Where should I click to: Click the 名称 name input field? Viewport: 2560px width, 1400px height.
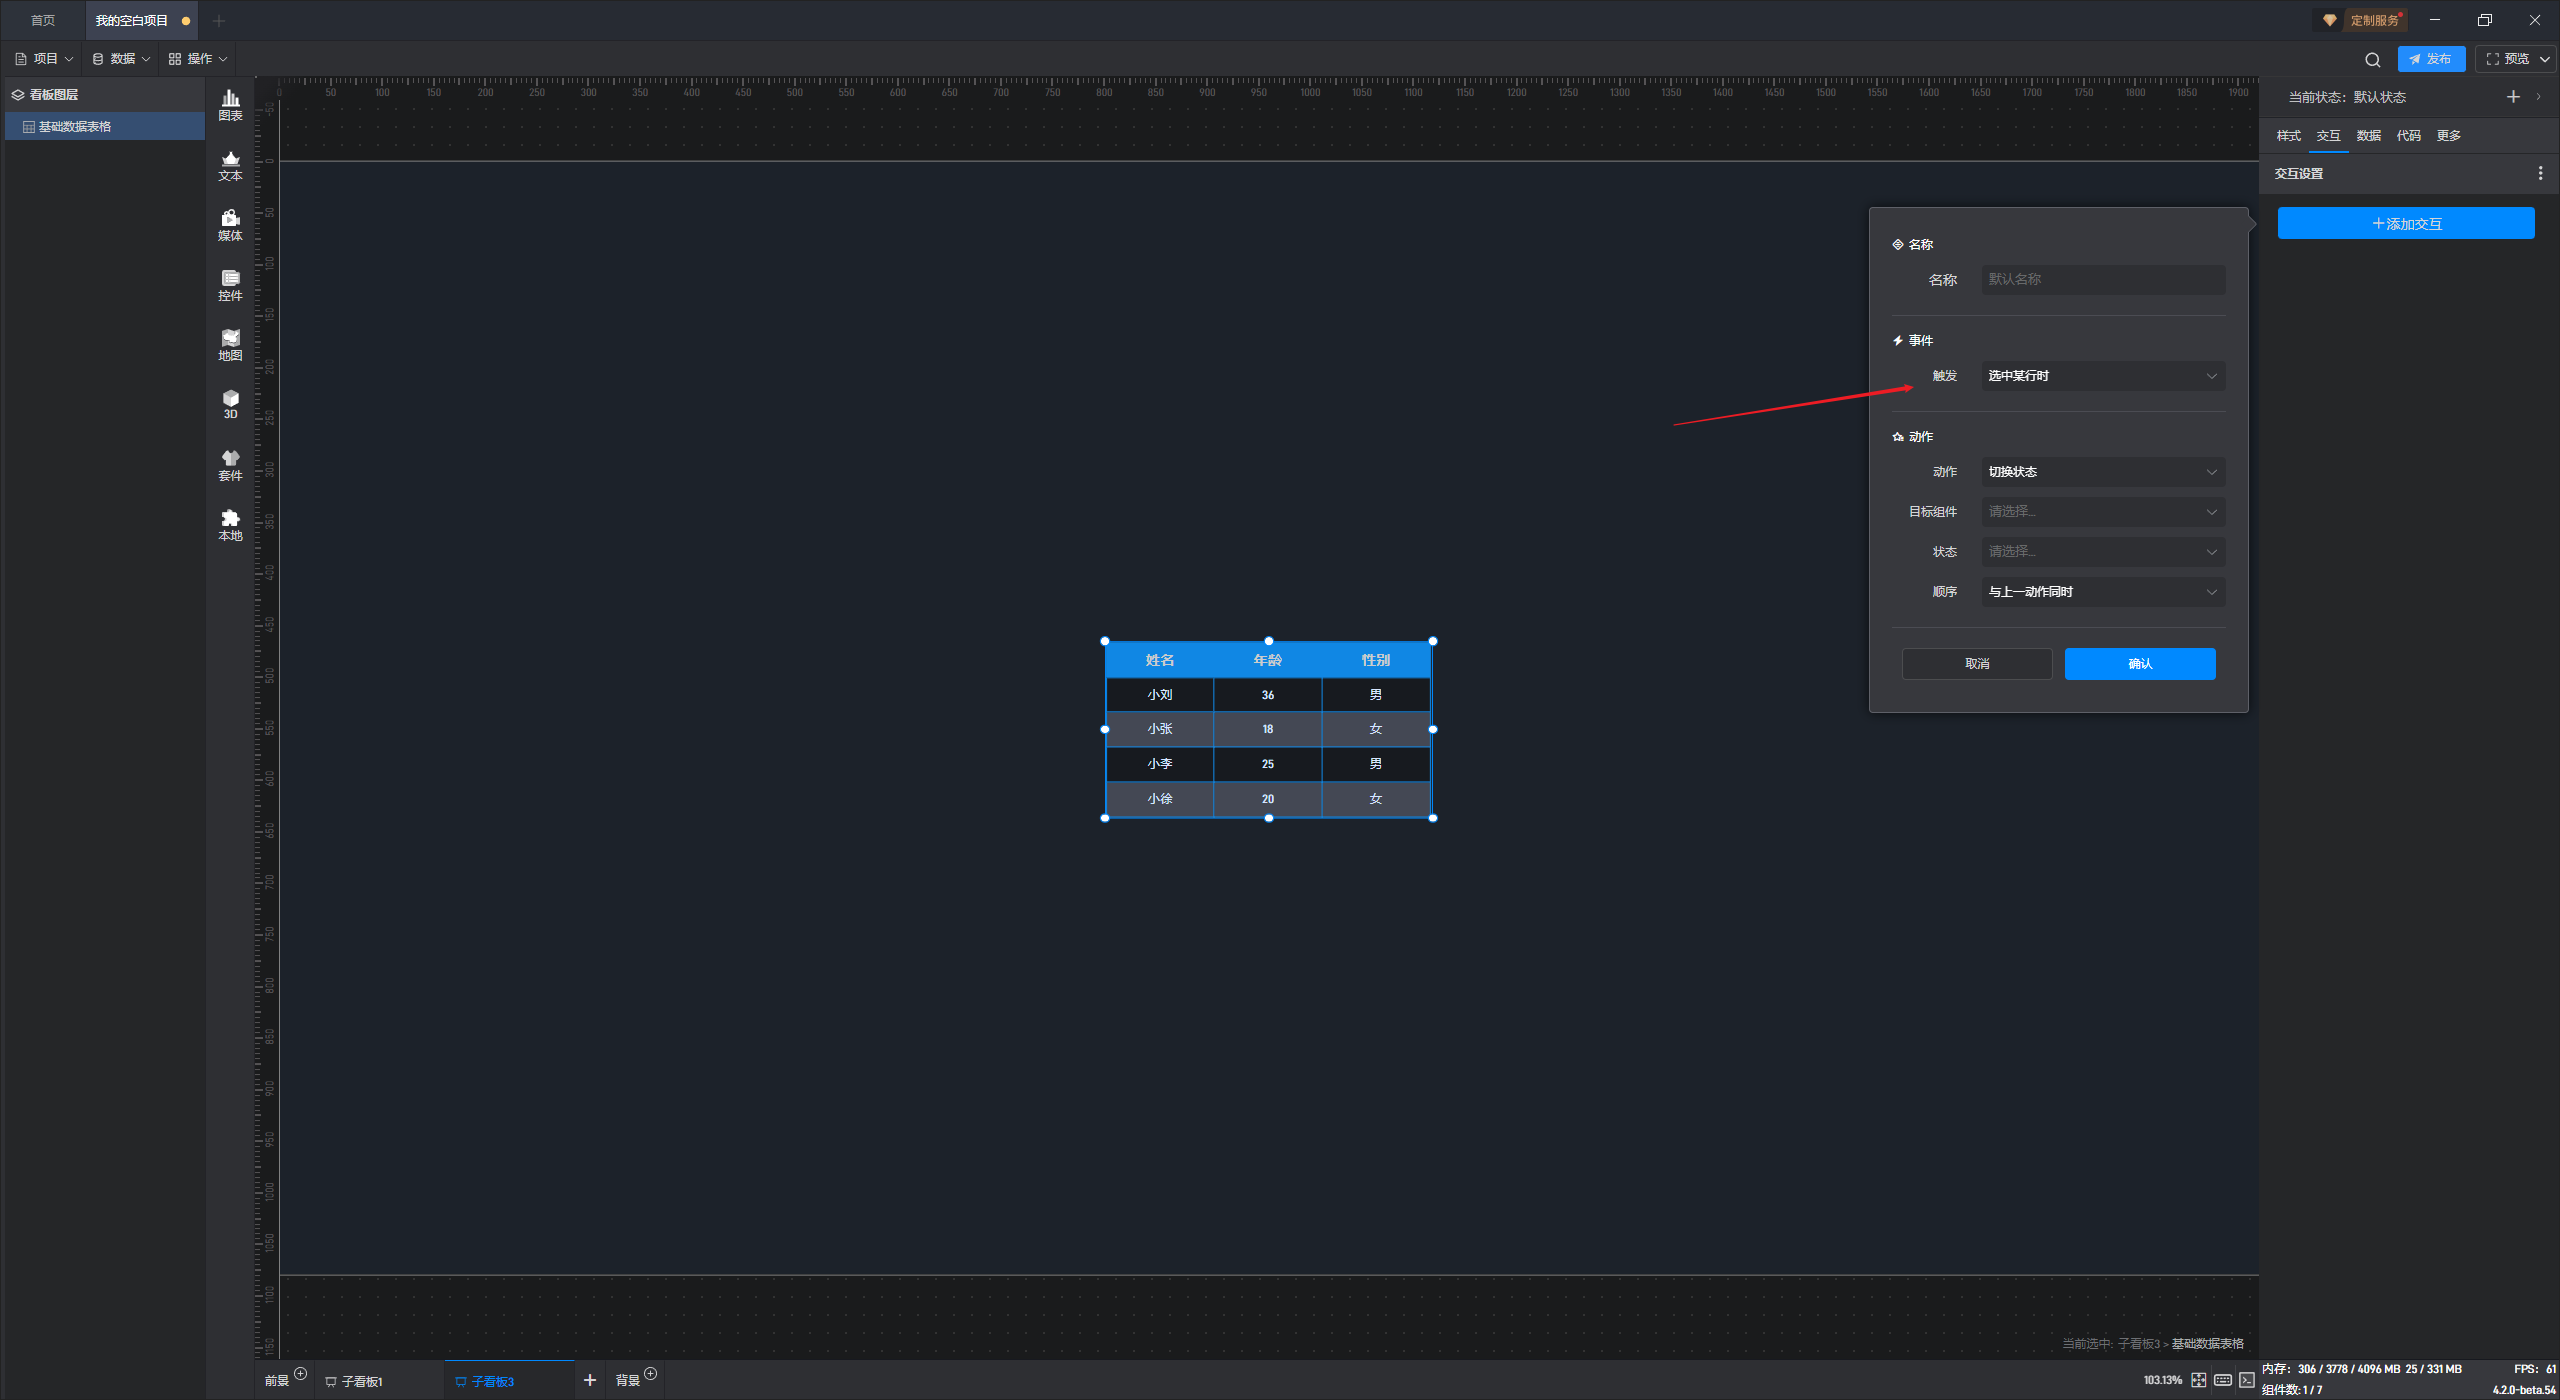point(2103,280)
